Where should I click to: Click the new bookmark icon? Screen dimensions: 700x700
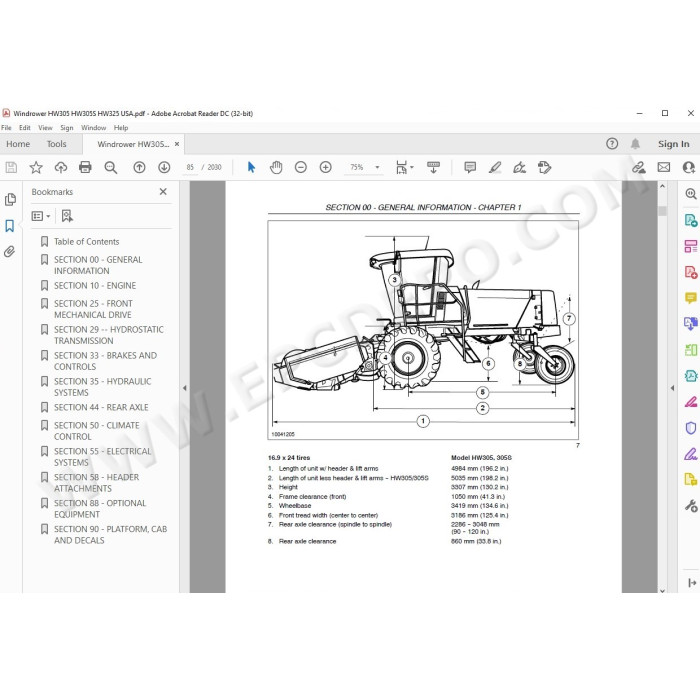coord(67,216)
